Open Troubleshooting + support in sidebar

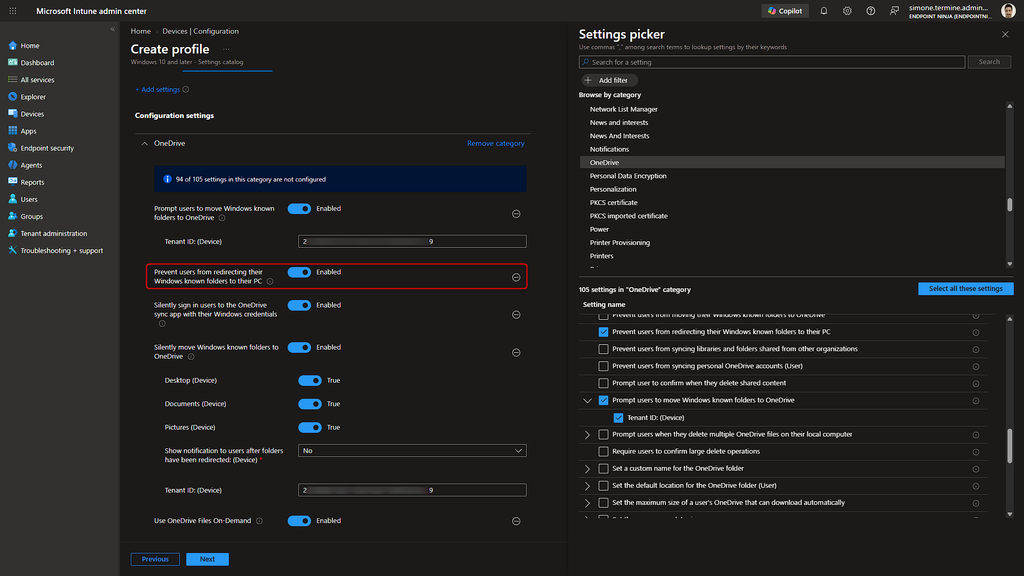coord(59,250)
